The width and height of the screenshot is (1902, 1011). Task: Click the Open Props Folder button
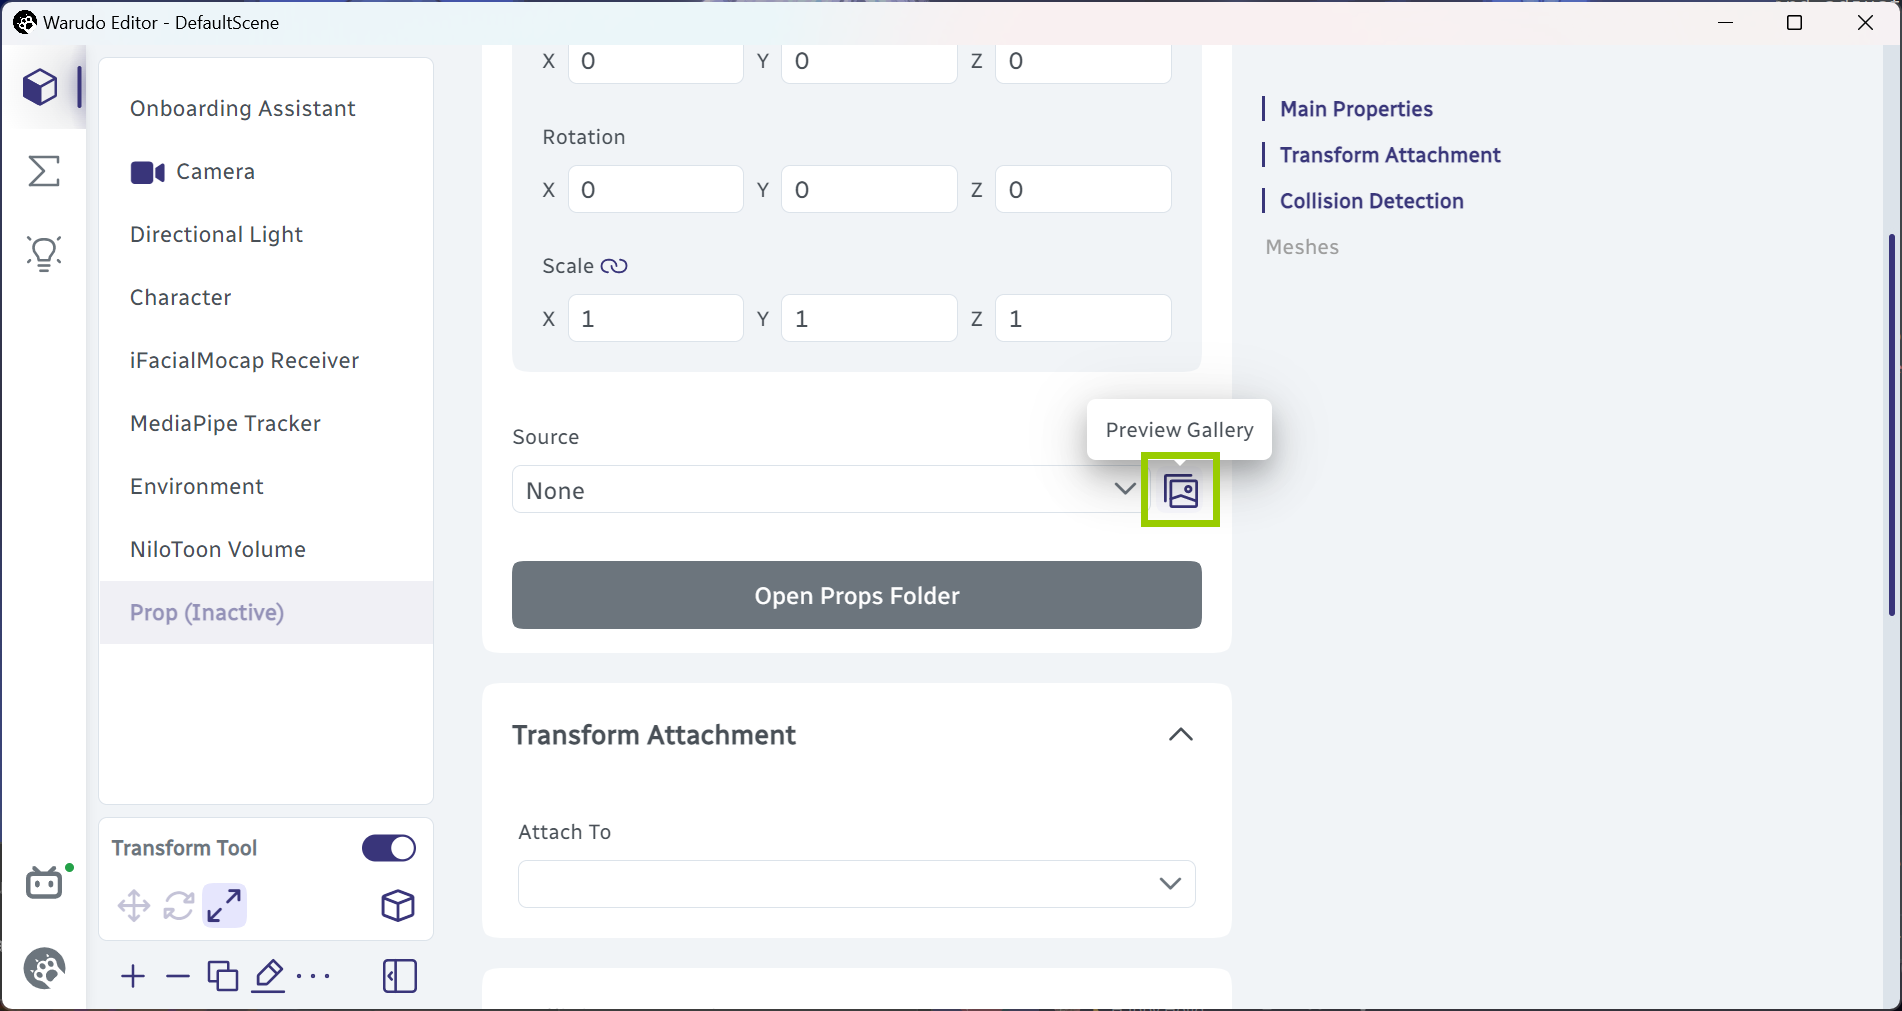857,595
